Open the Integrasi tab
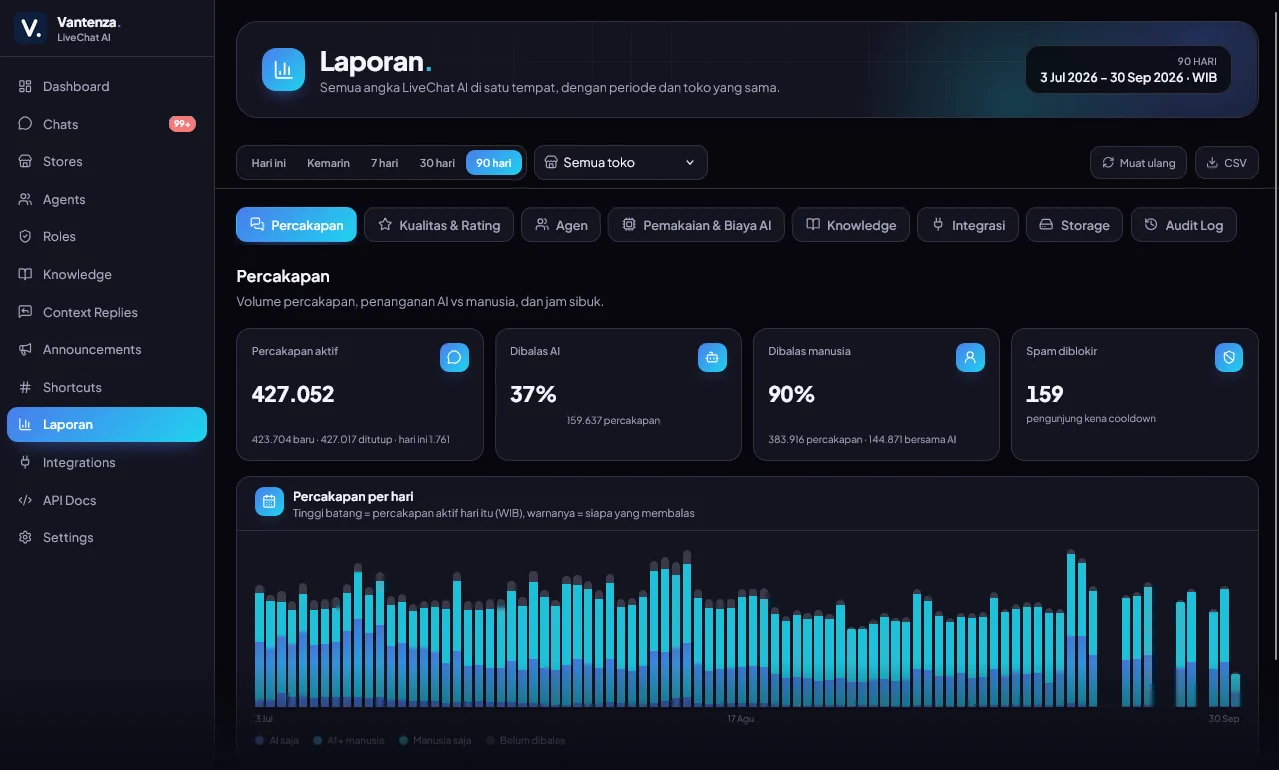The image size is (1279, 770). [968, 225]
